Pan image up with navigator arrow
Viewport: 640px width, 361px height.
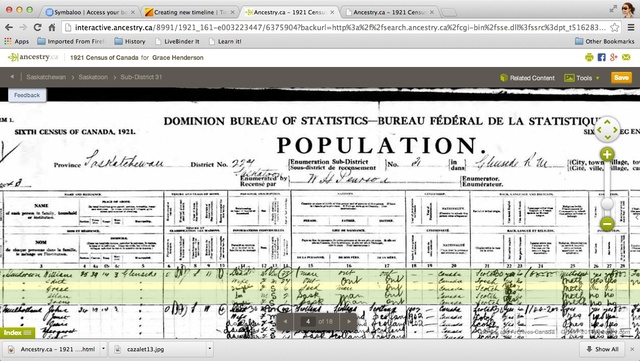607,122
